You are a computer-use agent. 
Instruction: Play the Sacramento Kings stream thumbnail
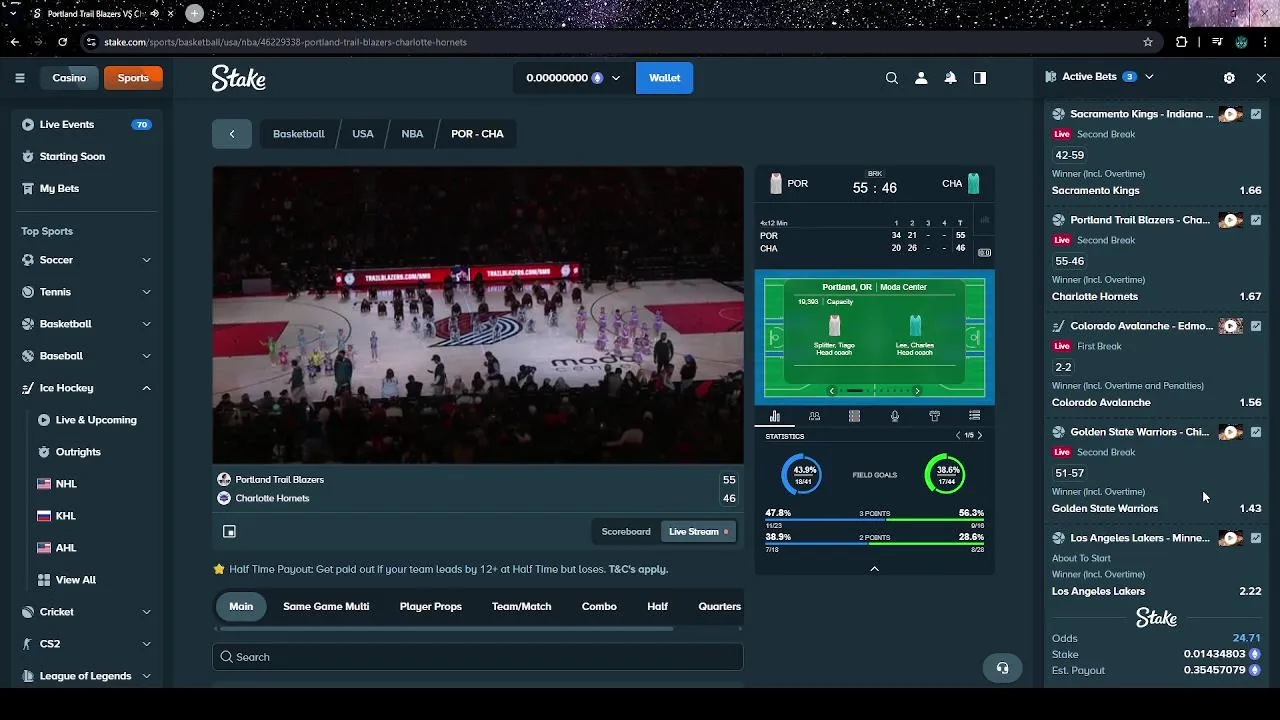(x=1231, y=114)
